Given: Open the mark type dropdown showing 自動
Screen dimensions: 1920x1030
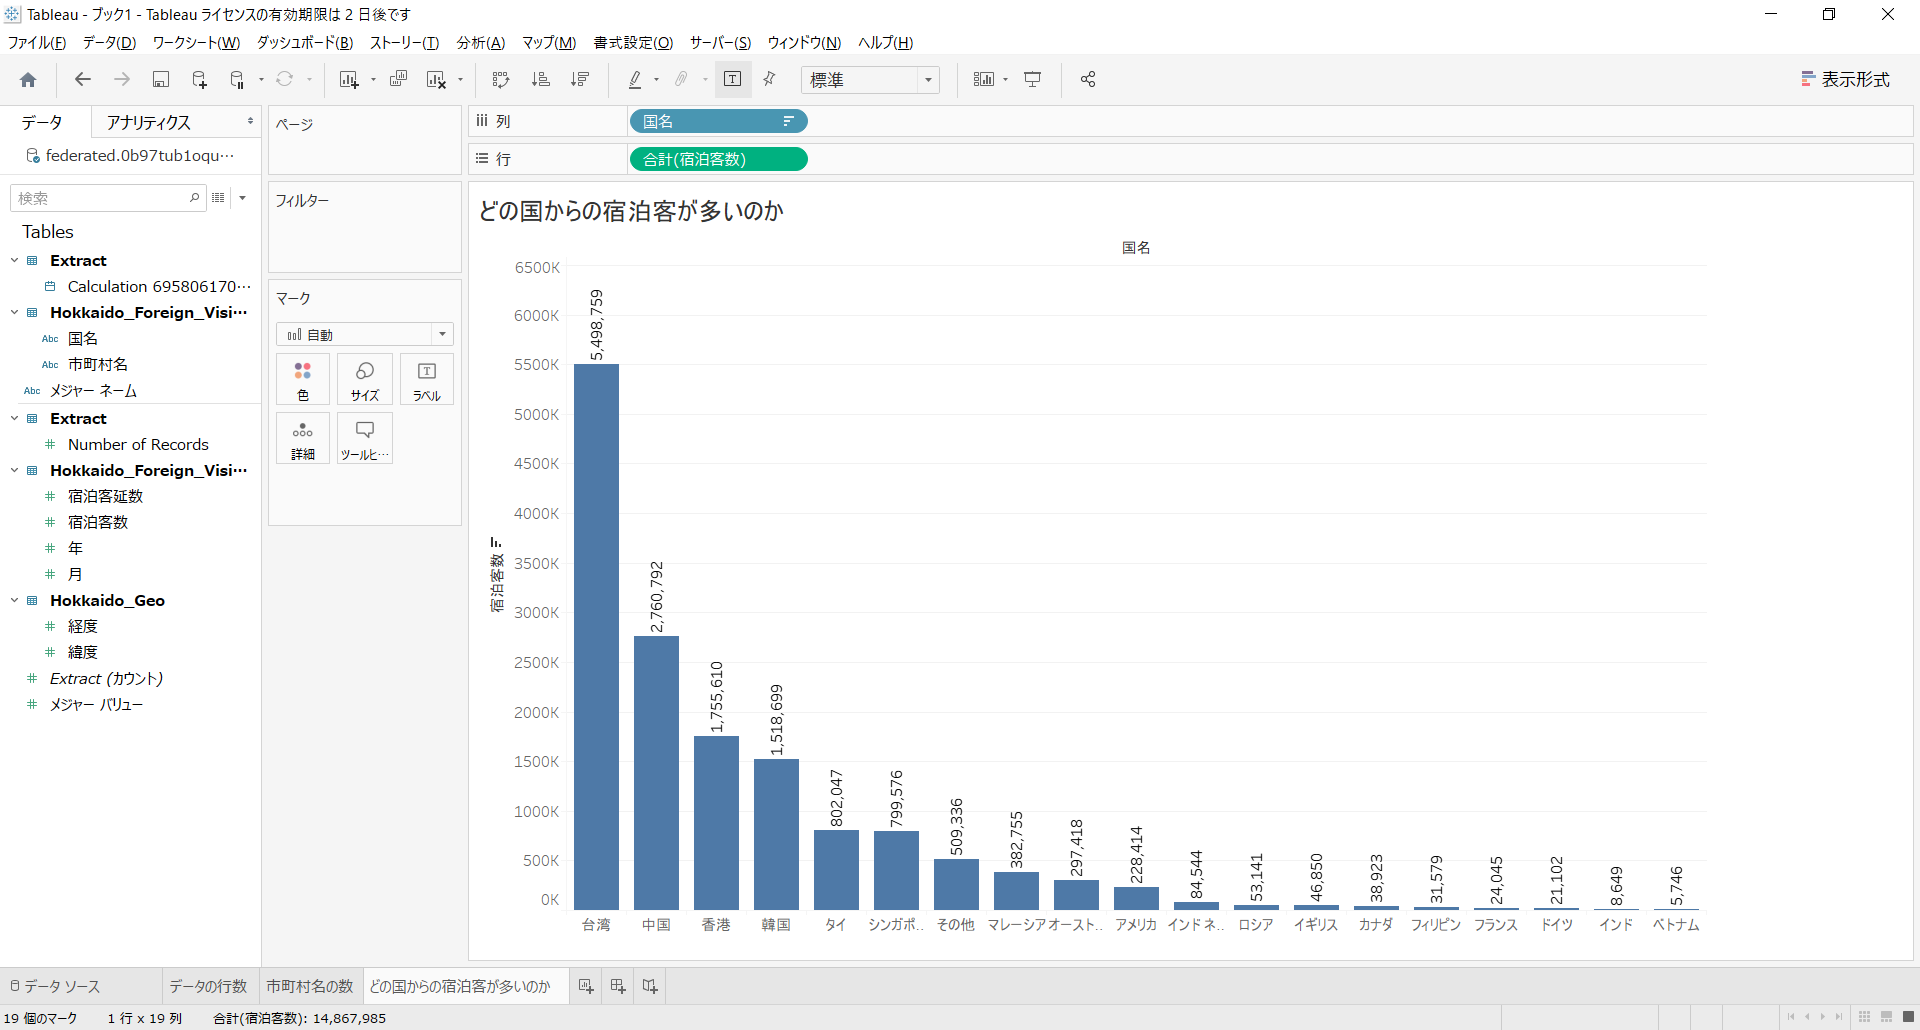Looking at the screenshot, I should coord(365,334).
